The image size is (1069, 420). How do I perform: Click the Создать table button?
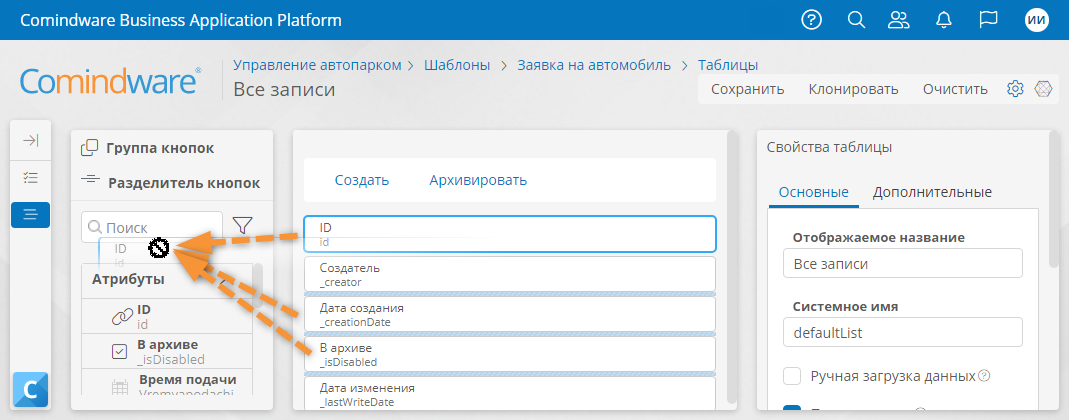(x=362, y=180)
